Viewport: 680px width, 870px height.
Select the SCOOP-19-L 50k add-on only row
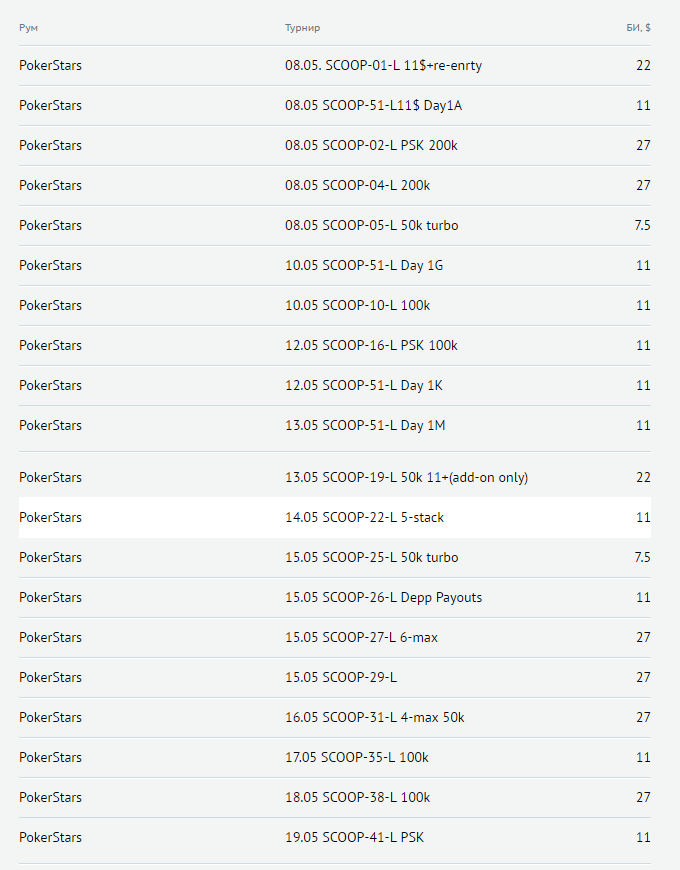tap(406, 478)
